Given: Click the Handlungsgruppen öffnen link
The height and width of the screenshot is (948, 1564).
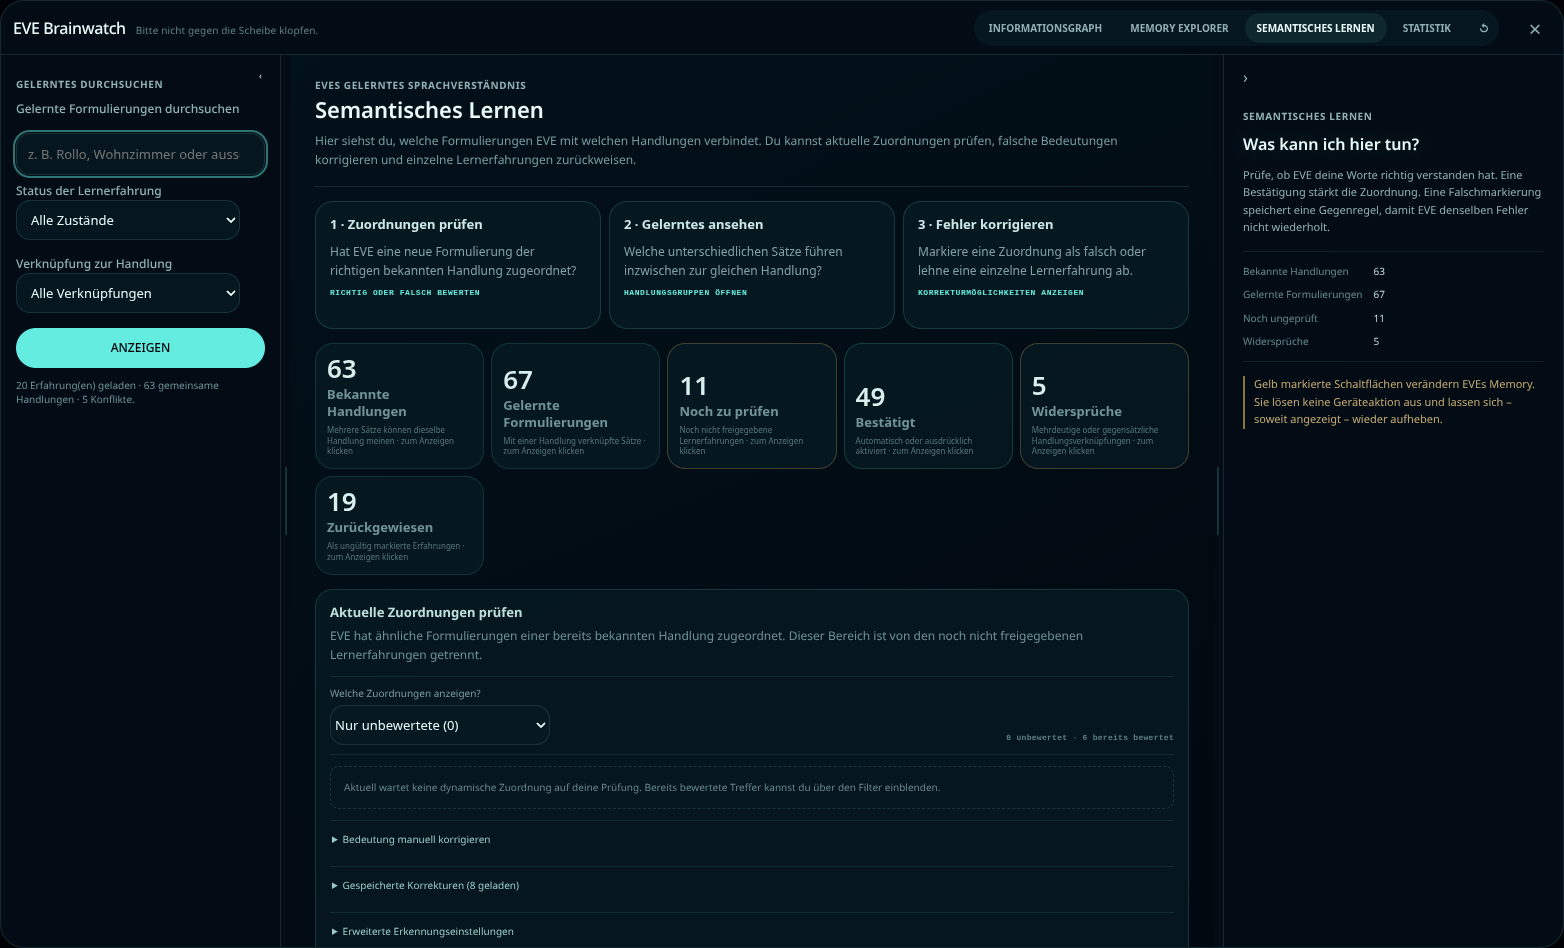Looking at the screenshot, I should pyautogui.click(x=685, y=293).
